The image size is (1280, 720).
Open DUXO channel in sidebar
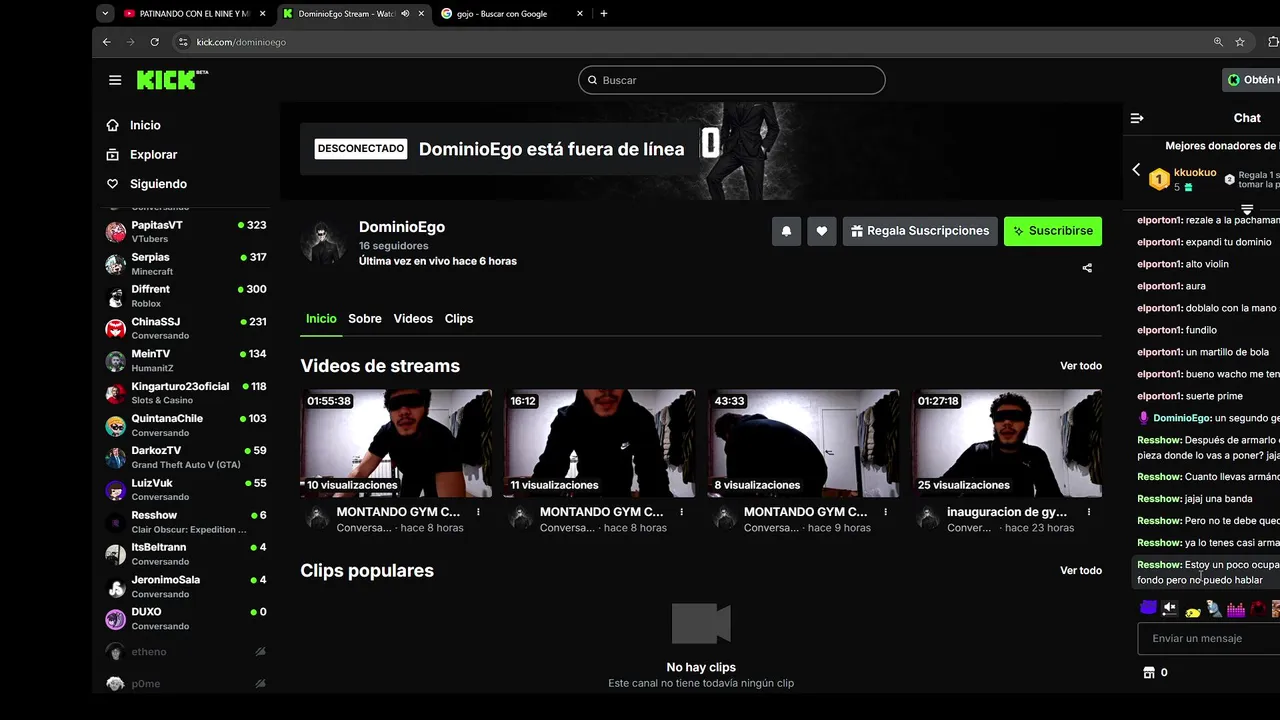186,618
